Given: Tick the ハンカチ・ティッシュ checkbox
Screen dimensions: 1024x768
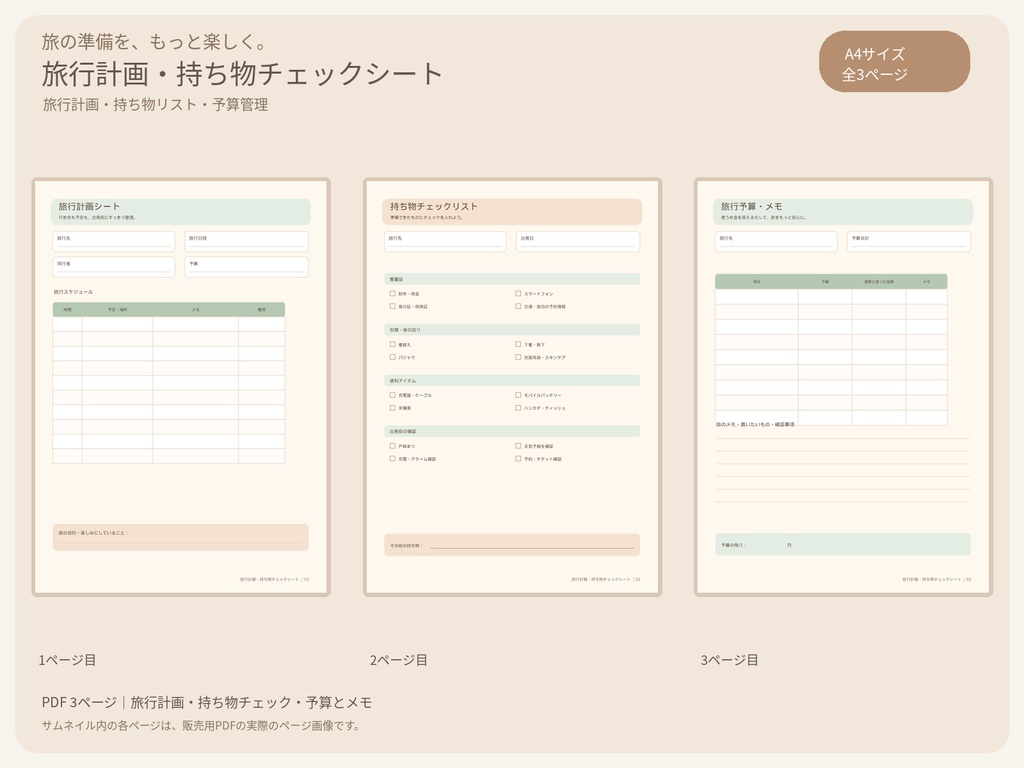Looking at the screenshot, I should (518, 408).
